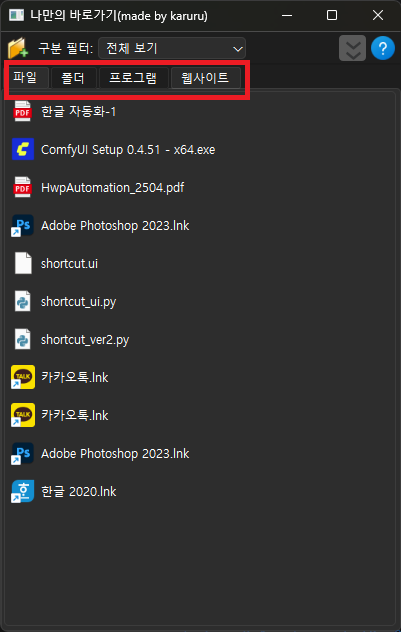Minimize the 나만의 바로가기 window

pyautogui.click(x=287, y=15)
